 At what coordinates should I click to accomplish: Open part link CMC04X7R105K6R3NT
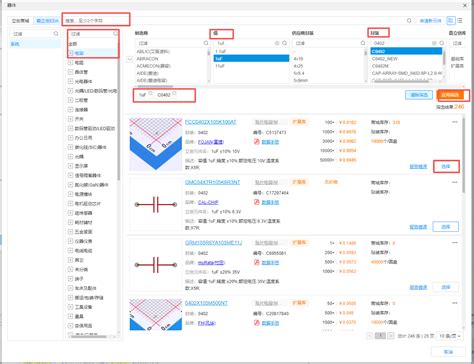click(x=212, y=182)
